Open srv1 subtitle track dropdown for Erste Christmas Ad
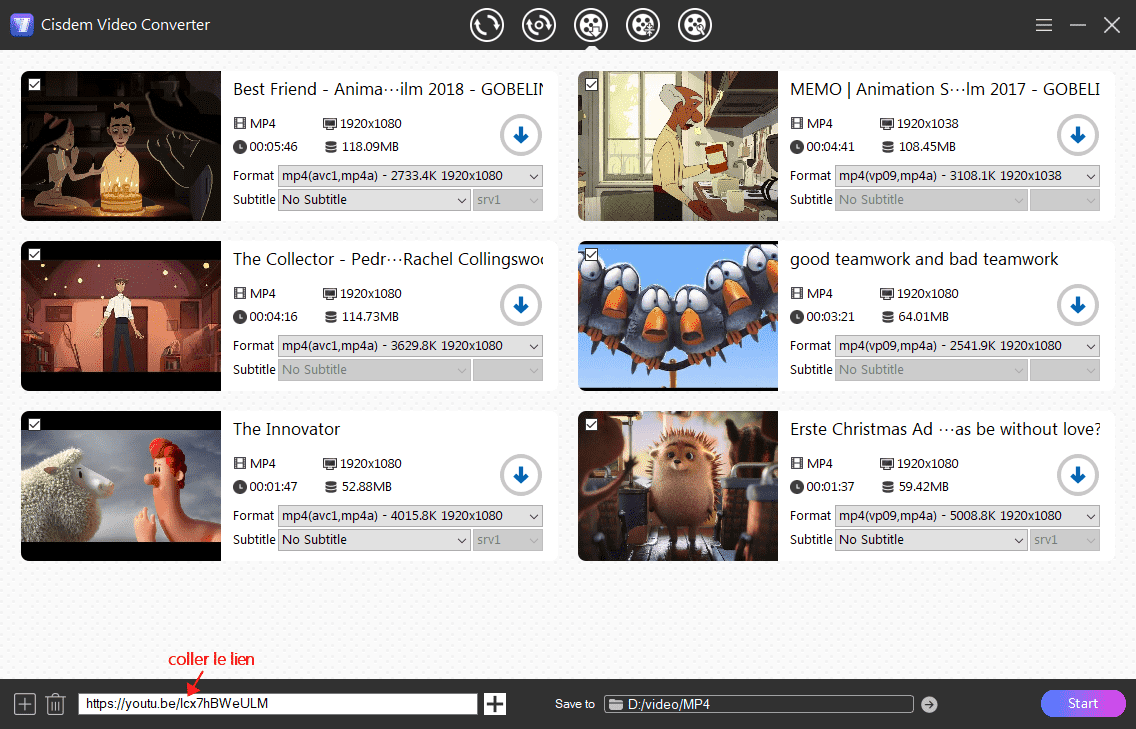 coord(1065,540)
